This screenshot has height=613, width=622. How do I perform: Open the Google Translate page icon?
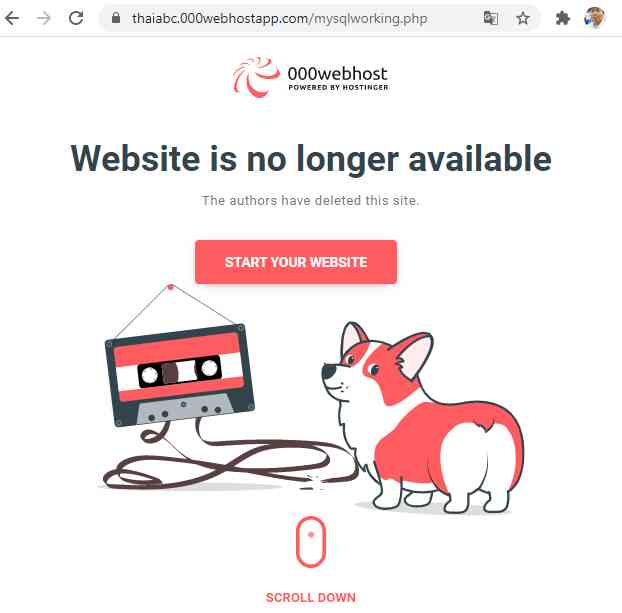(491, 18)
